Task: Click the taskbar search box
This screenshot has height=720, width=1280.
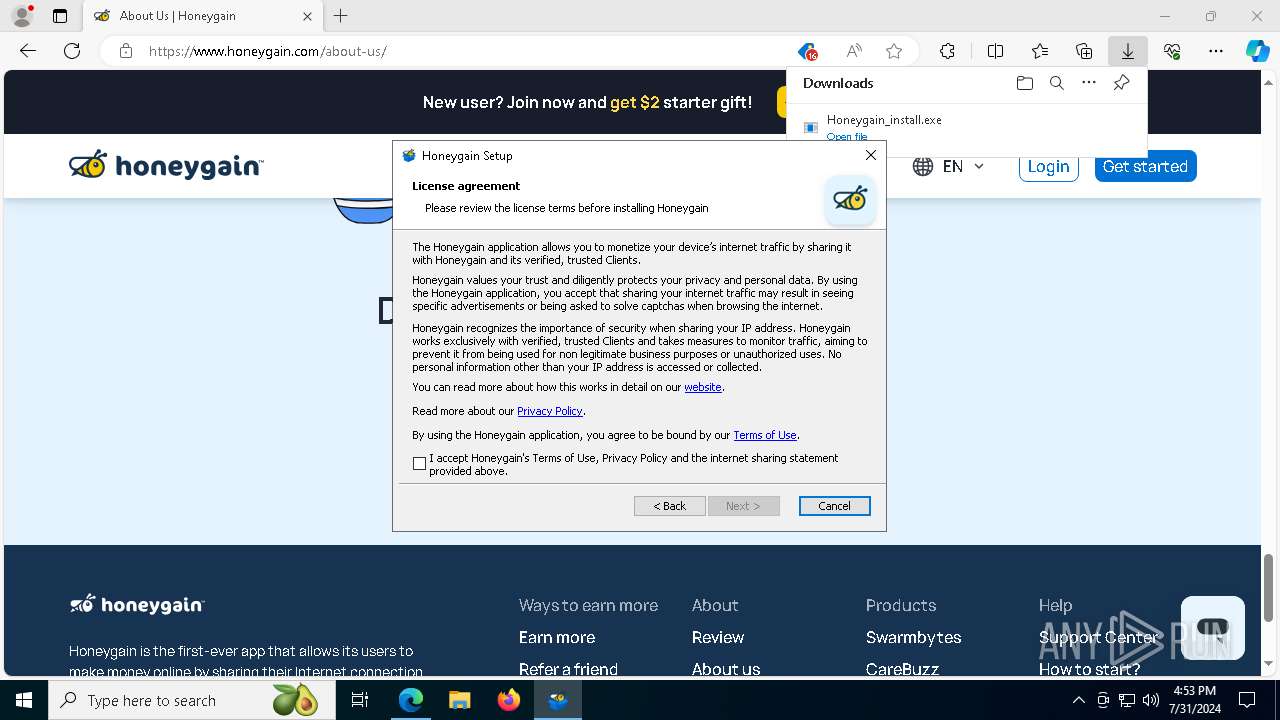Action: [192, 700]
